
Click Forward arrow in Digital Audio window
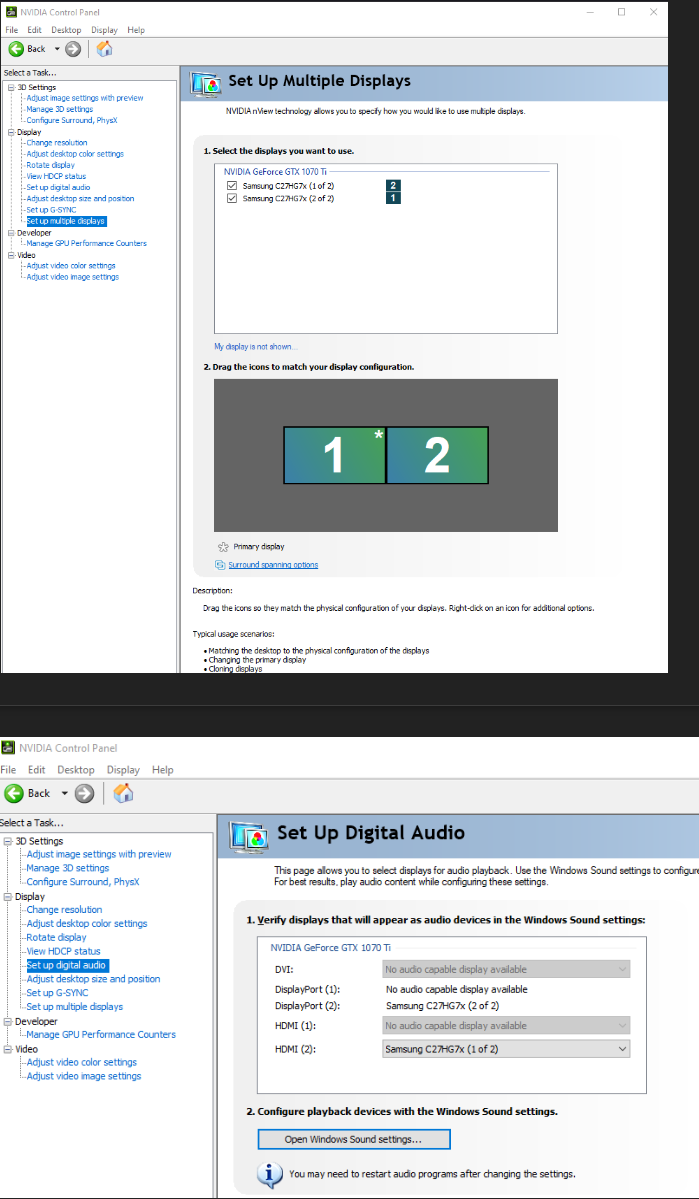click(x=85, y=794)
